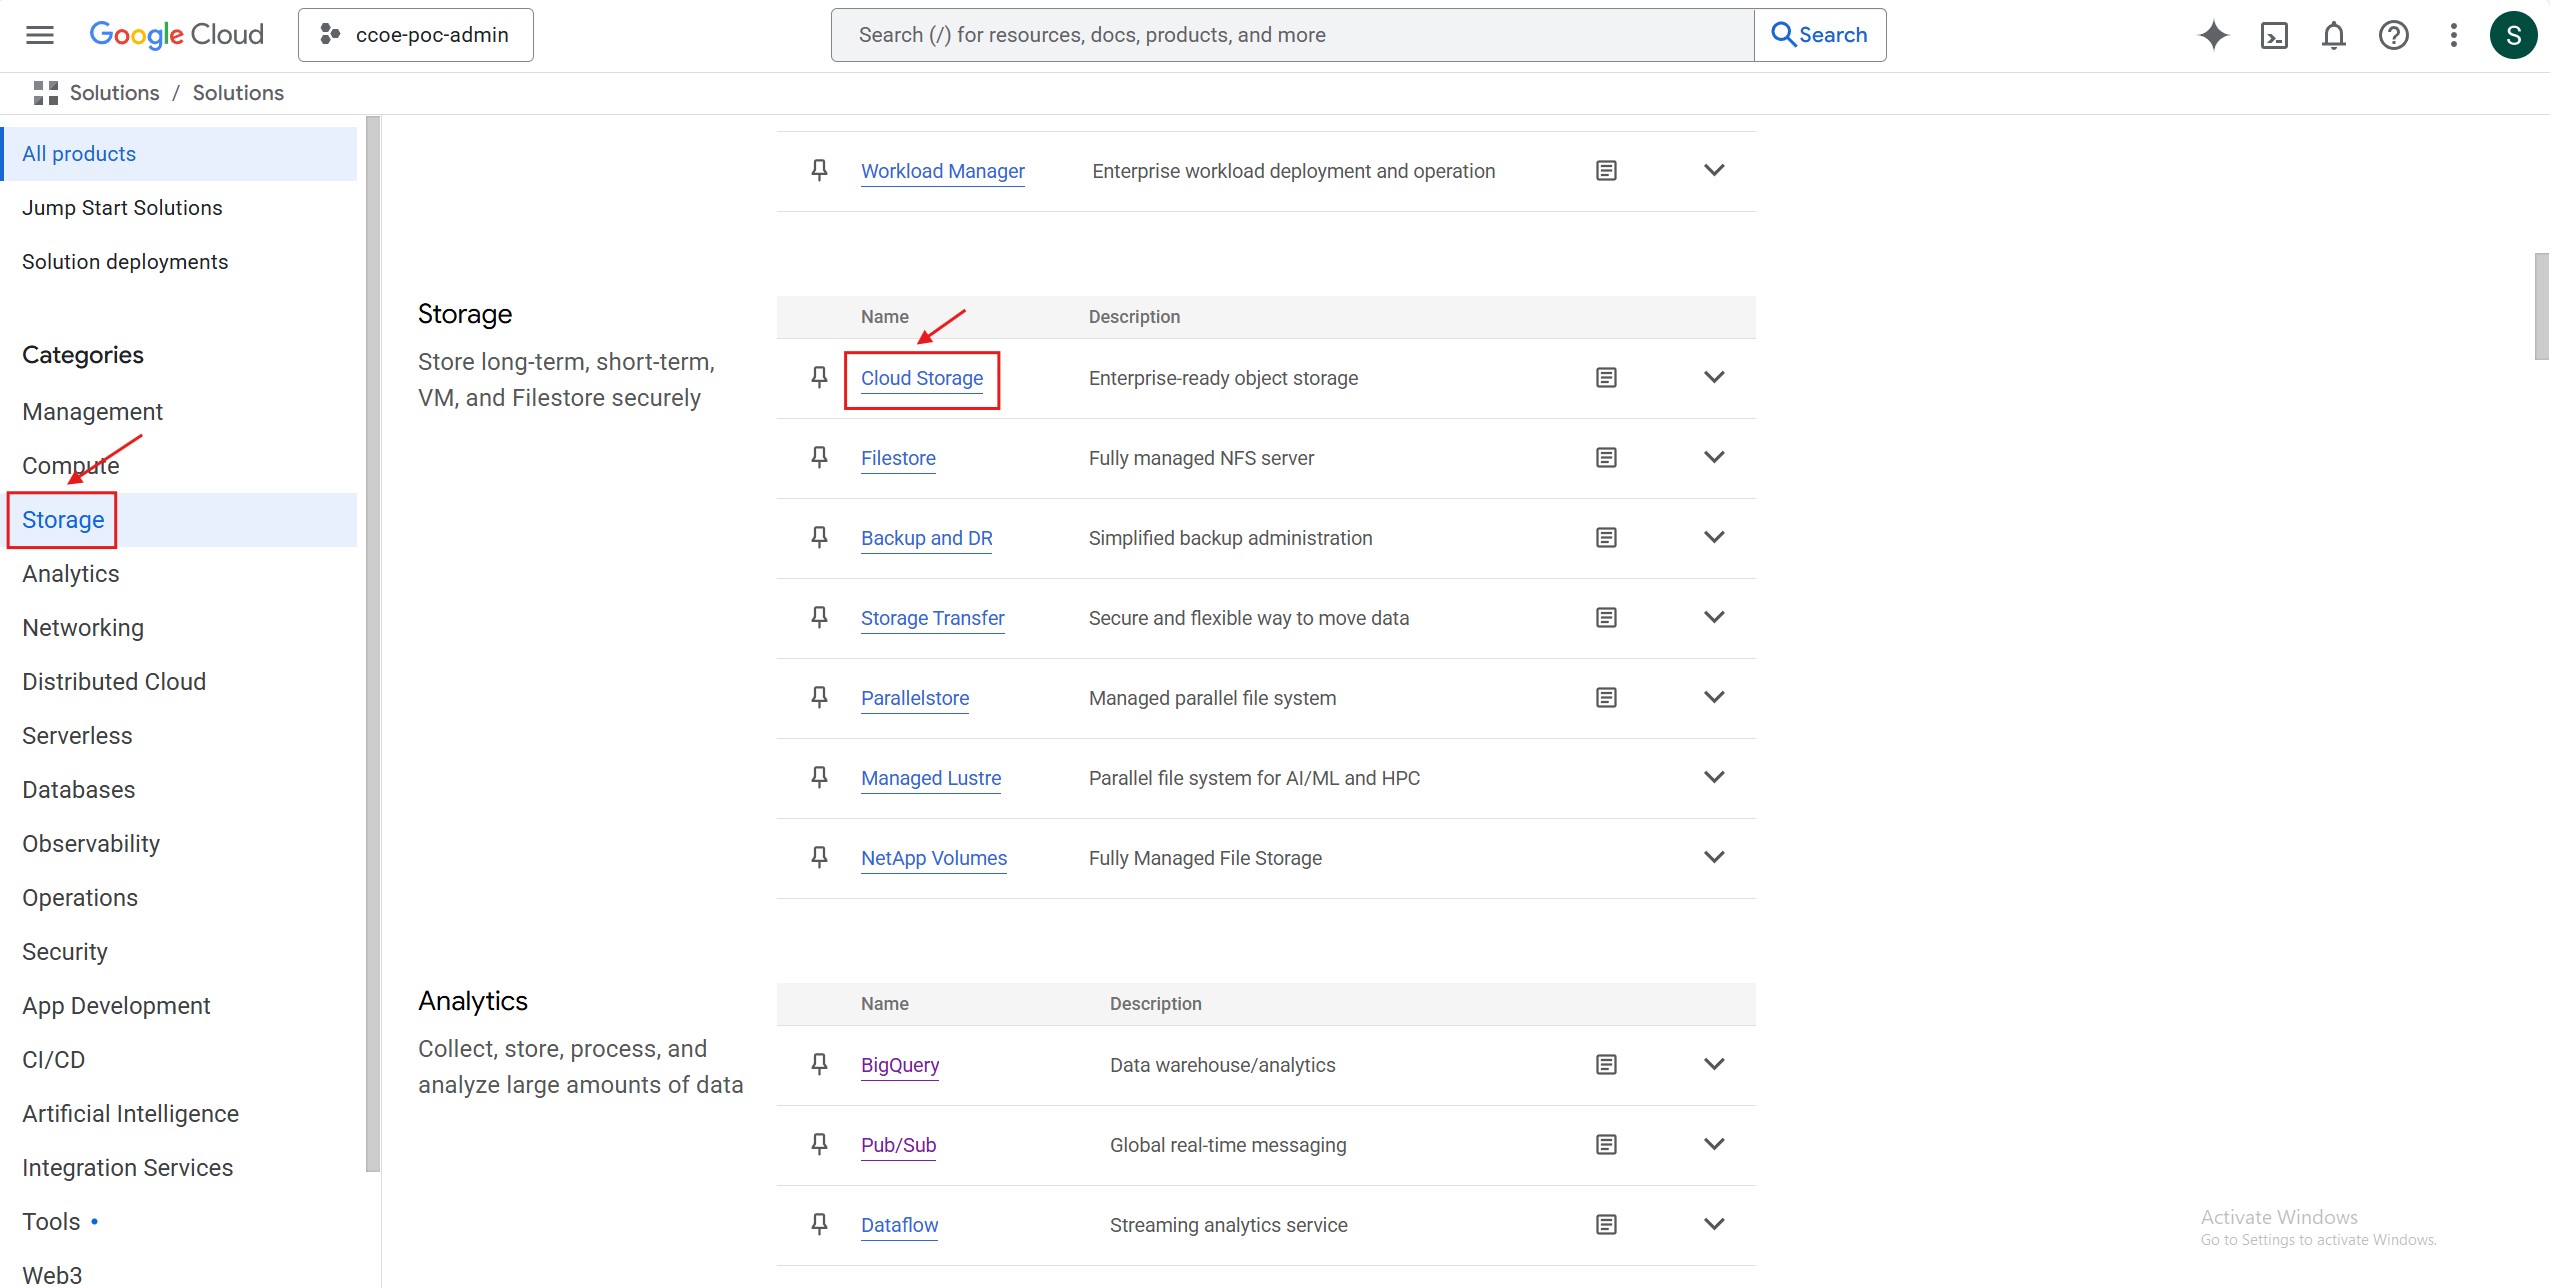
Task: Open documentation icon for BigQuery row
Action: point(1606,1065)
